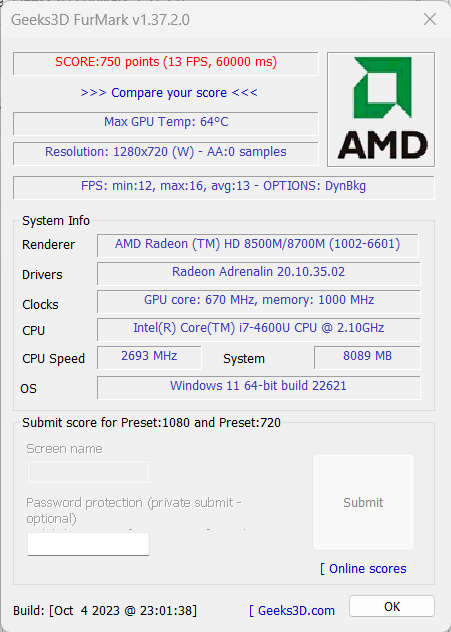451x632 pixels.
Task: Select the Intel Core i7-4600U CPU field
Action: click(258, 329)
